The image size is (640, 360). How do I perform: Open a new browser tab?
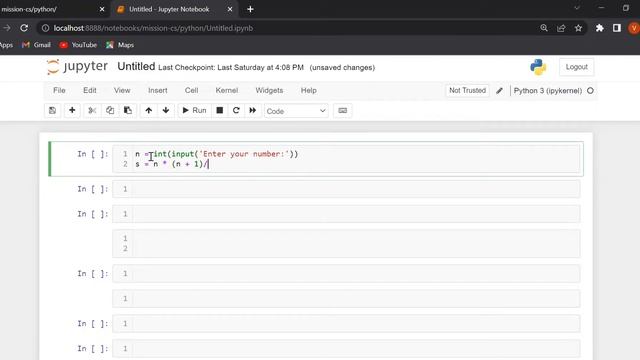click(250, 9)
